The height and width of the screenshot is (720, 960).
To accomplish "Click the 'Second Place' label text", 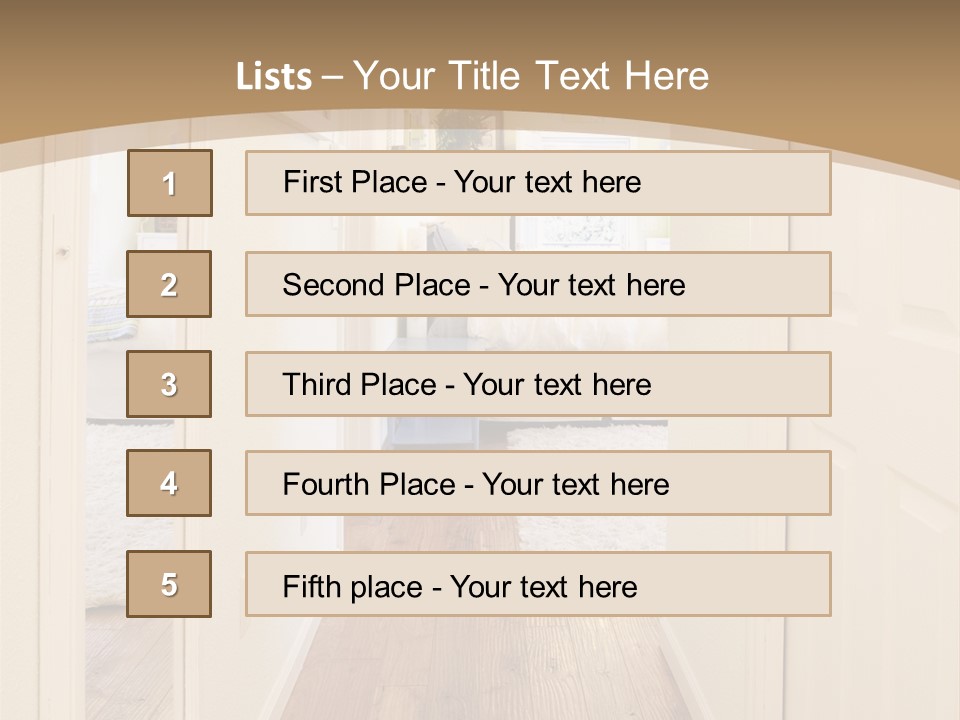I will [377, 285].
